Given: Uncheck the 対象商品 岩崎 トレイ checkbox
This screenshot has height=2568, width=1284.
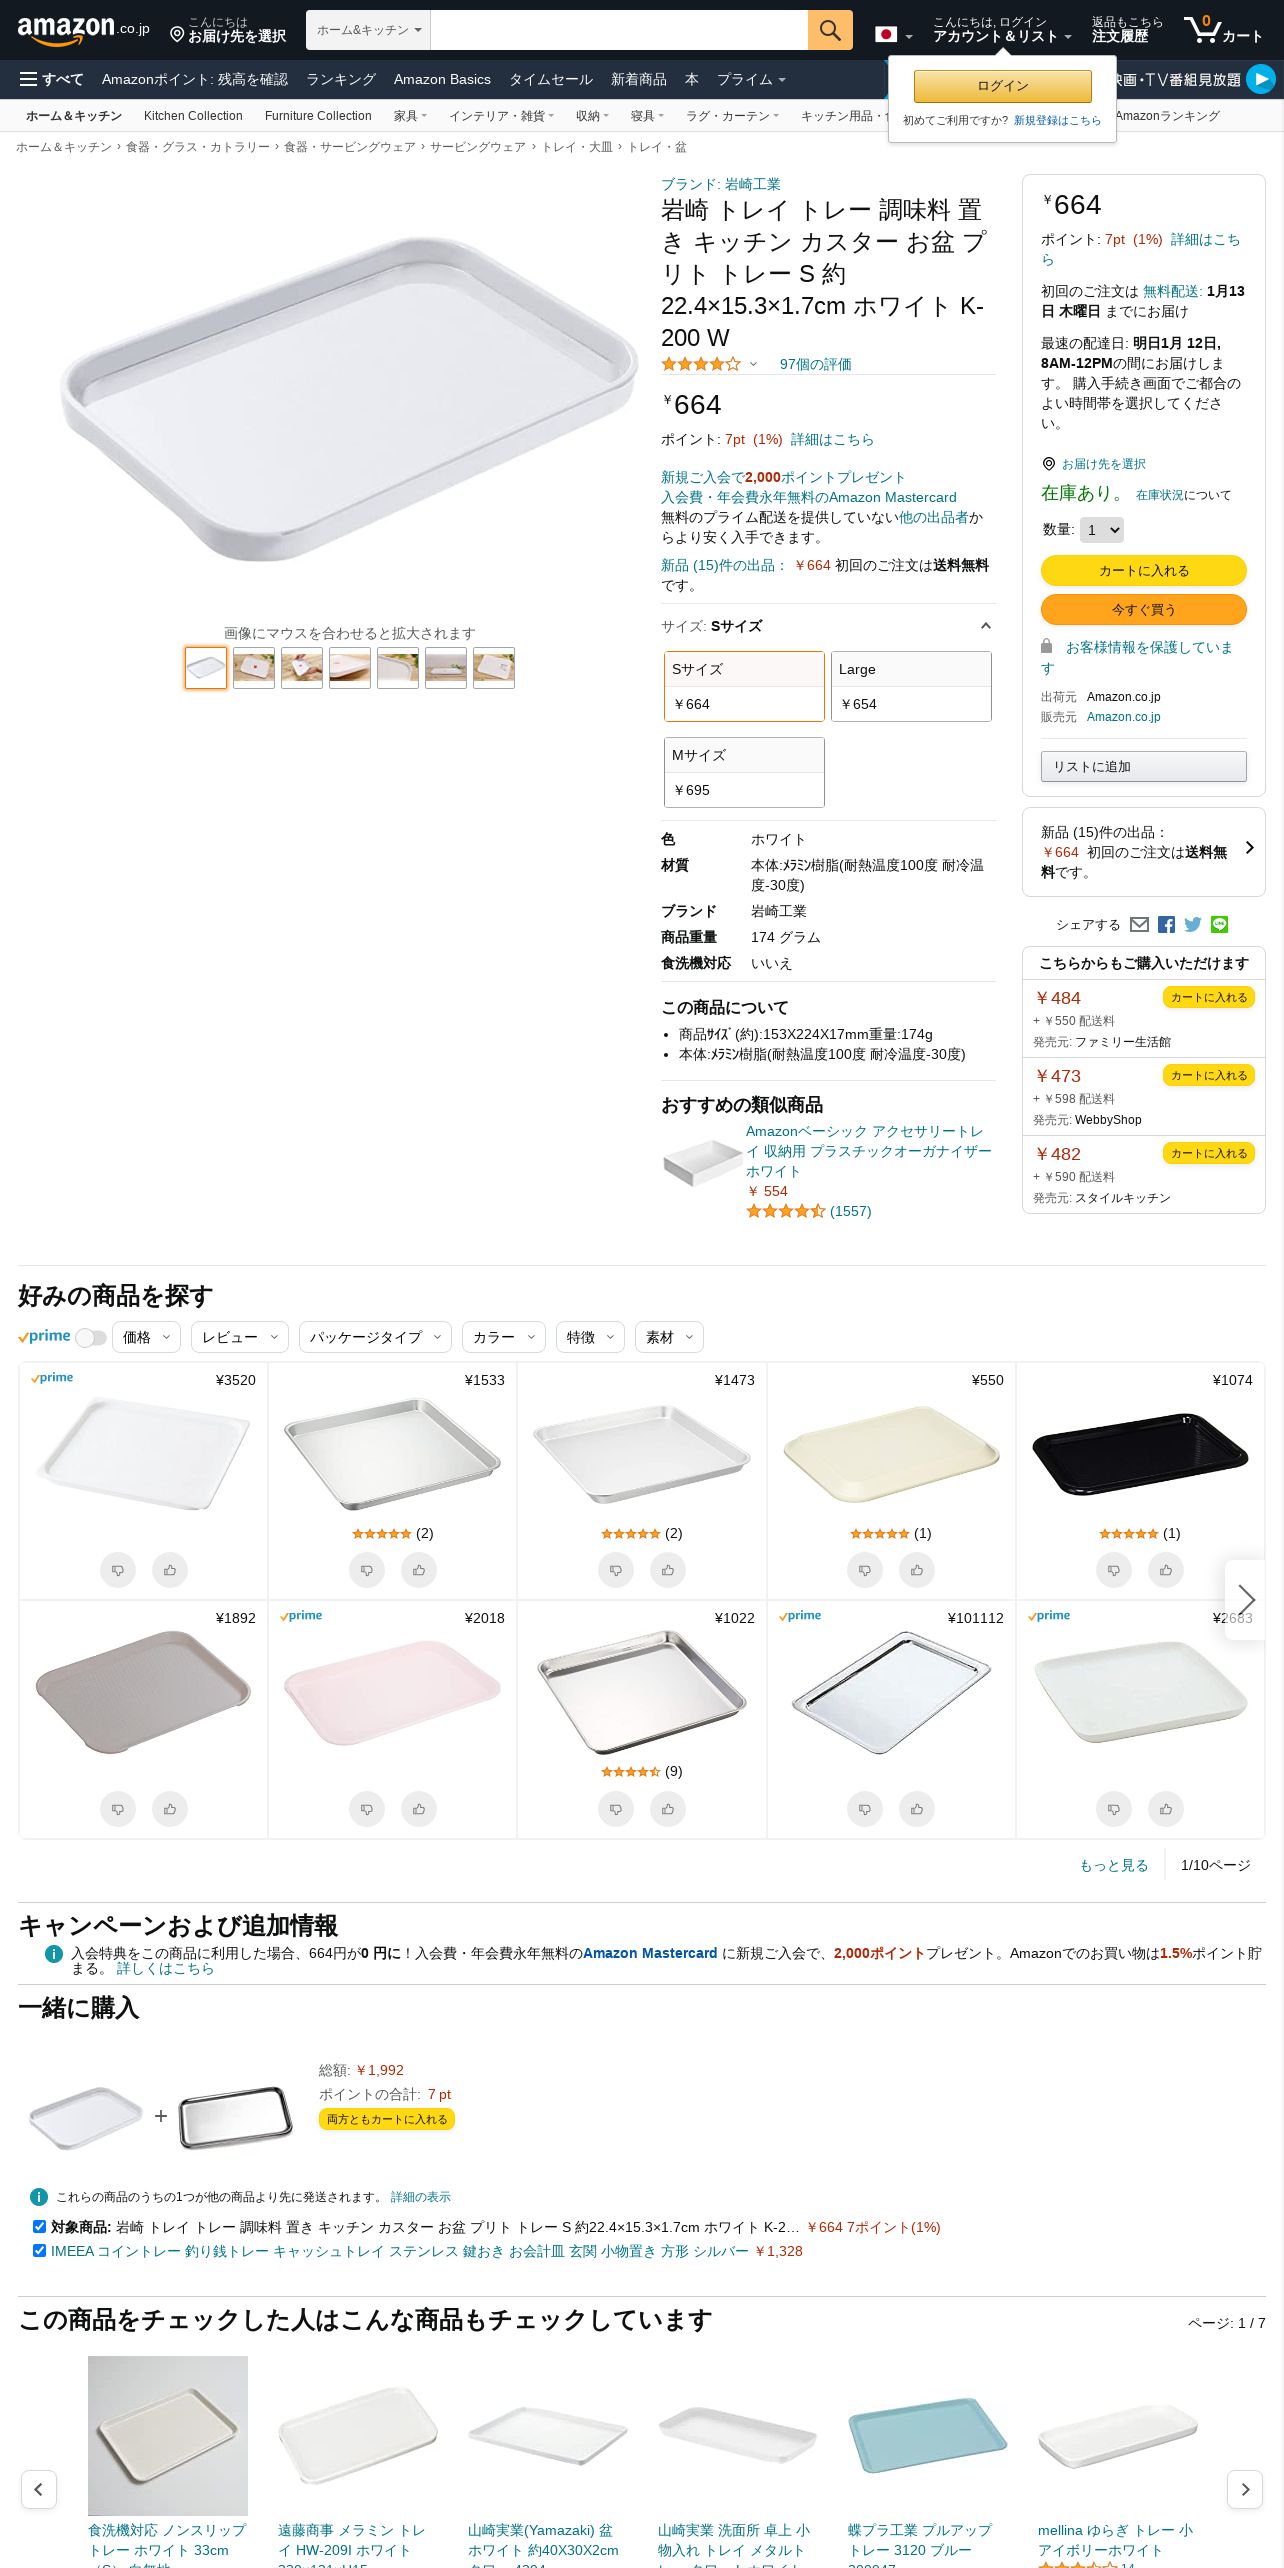Looking at the screenshot, I should [39, 2227].
